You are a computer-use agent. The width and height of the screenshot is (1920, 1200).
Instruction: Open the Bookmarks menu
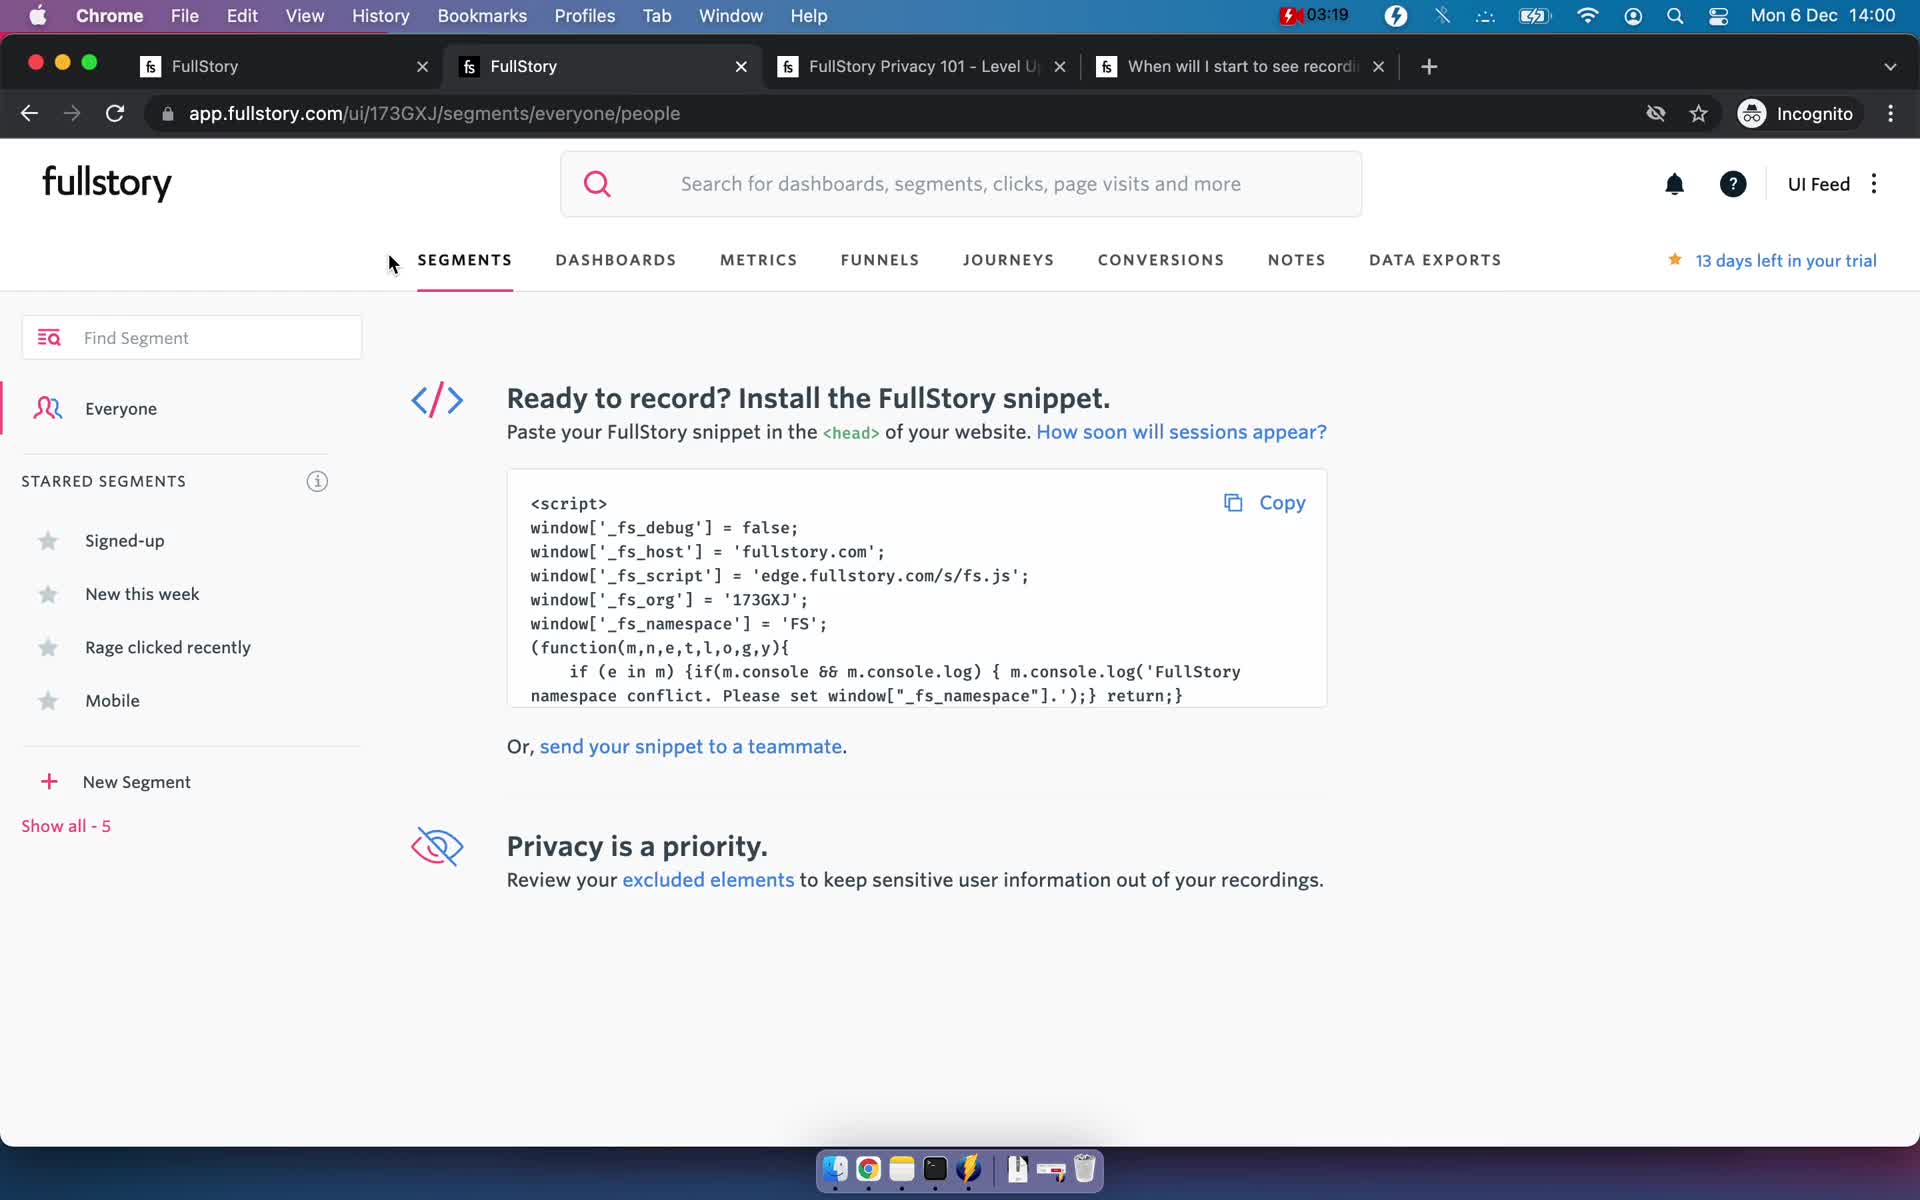click(x=482, y=16)
